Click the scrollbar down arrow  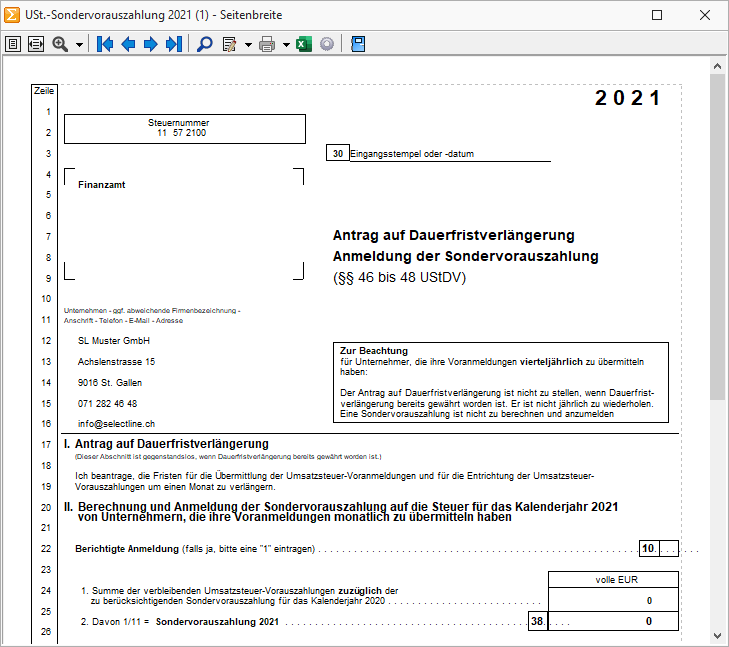[717, 635]
